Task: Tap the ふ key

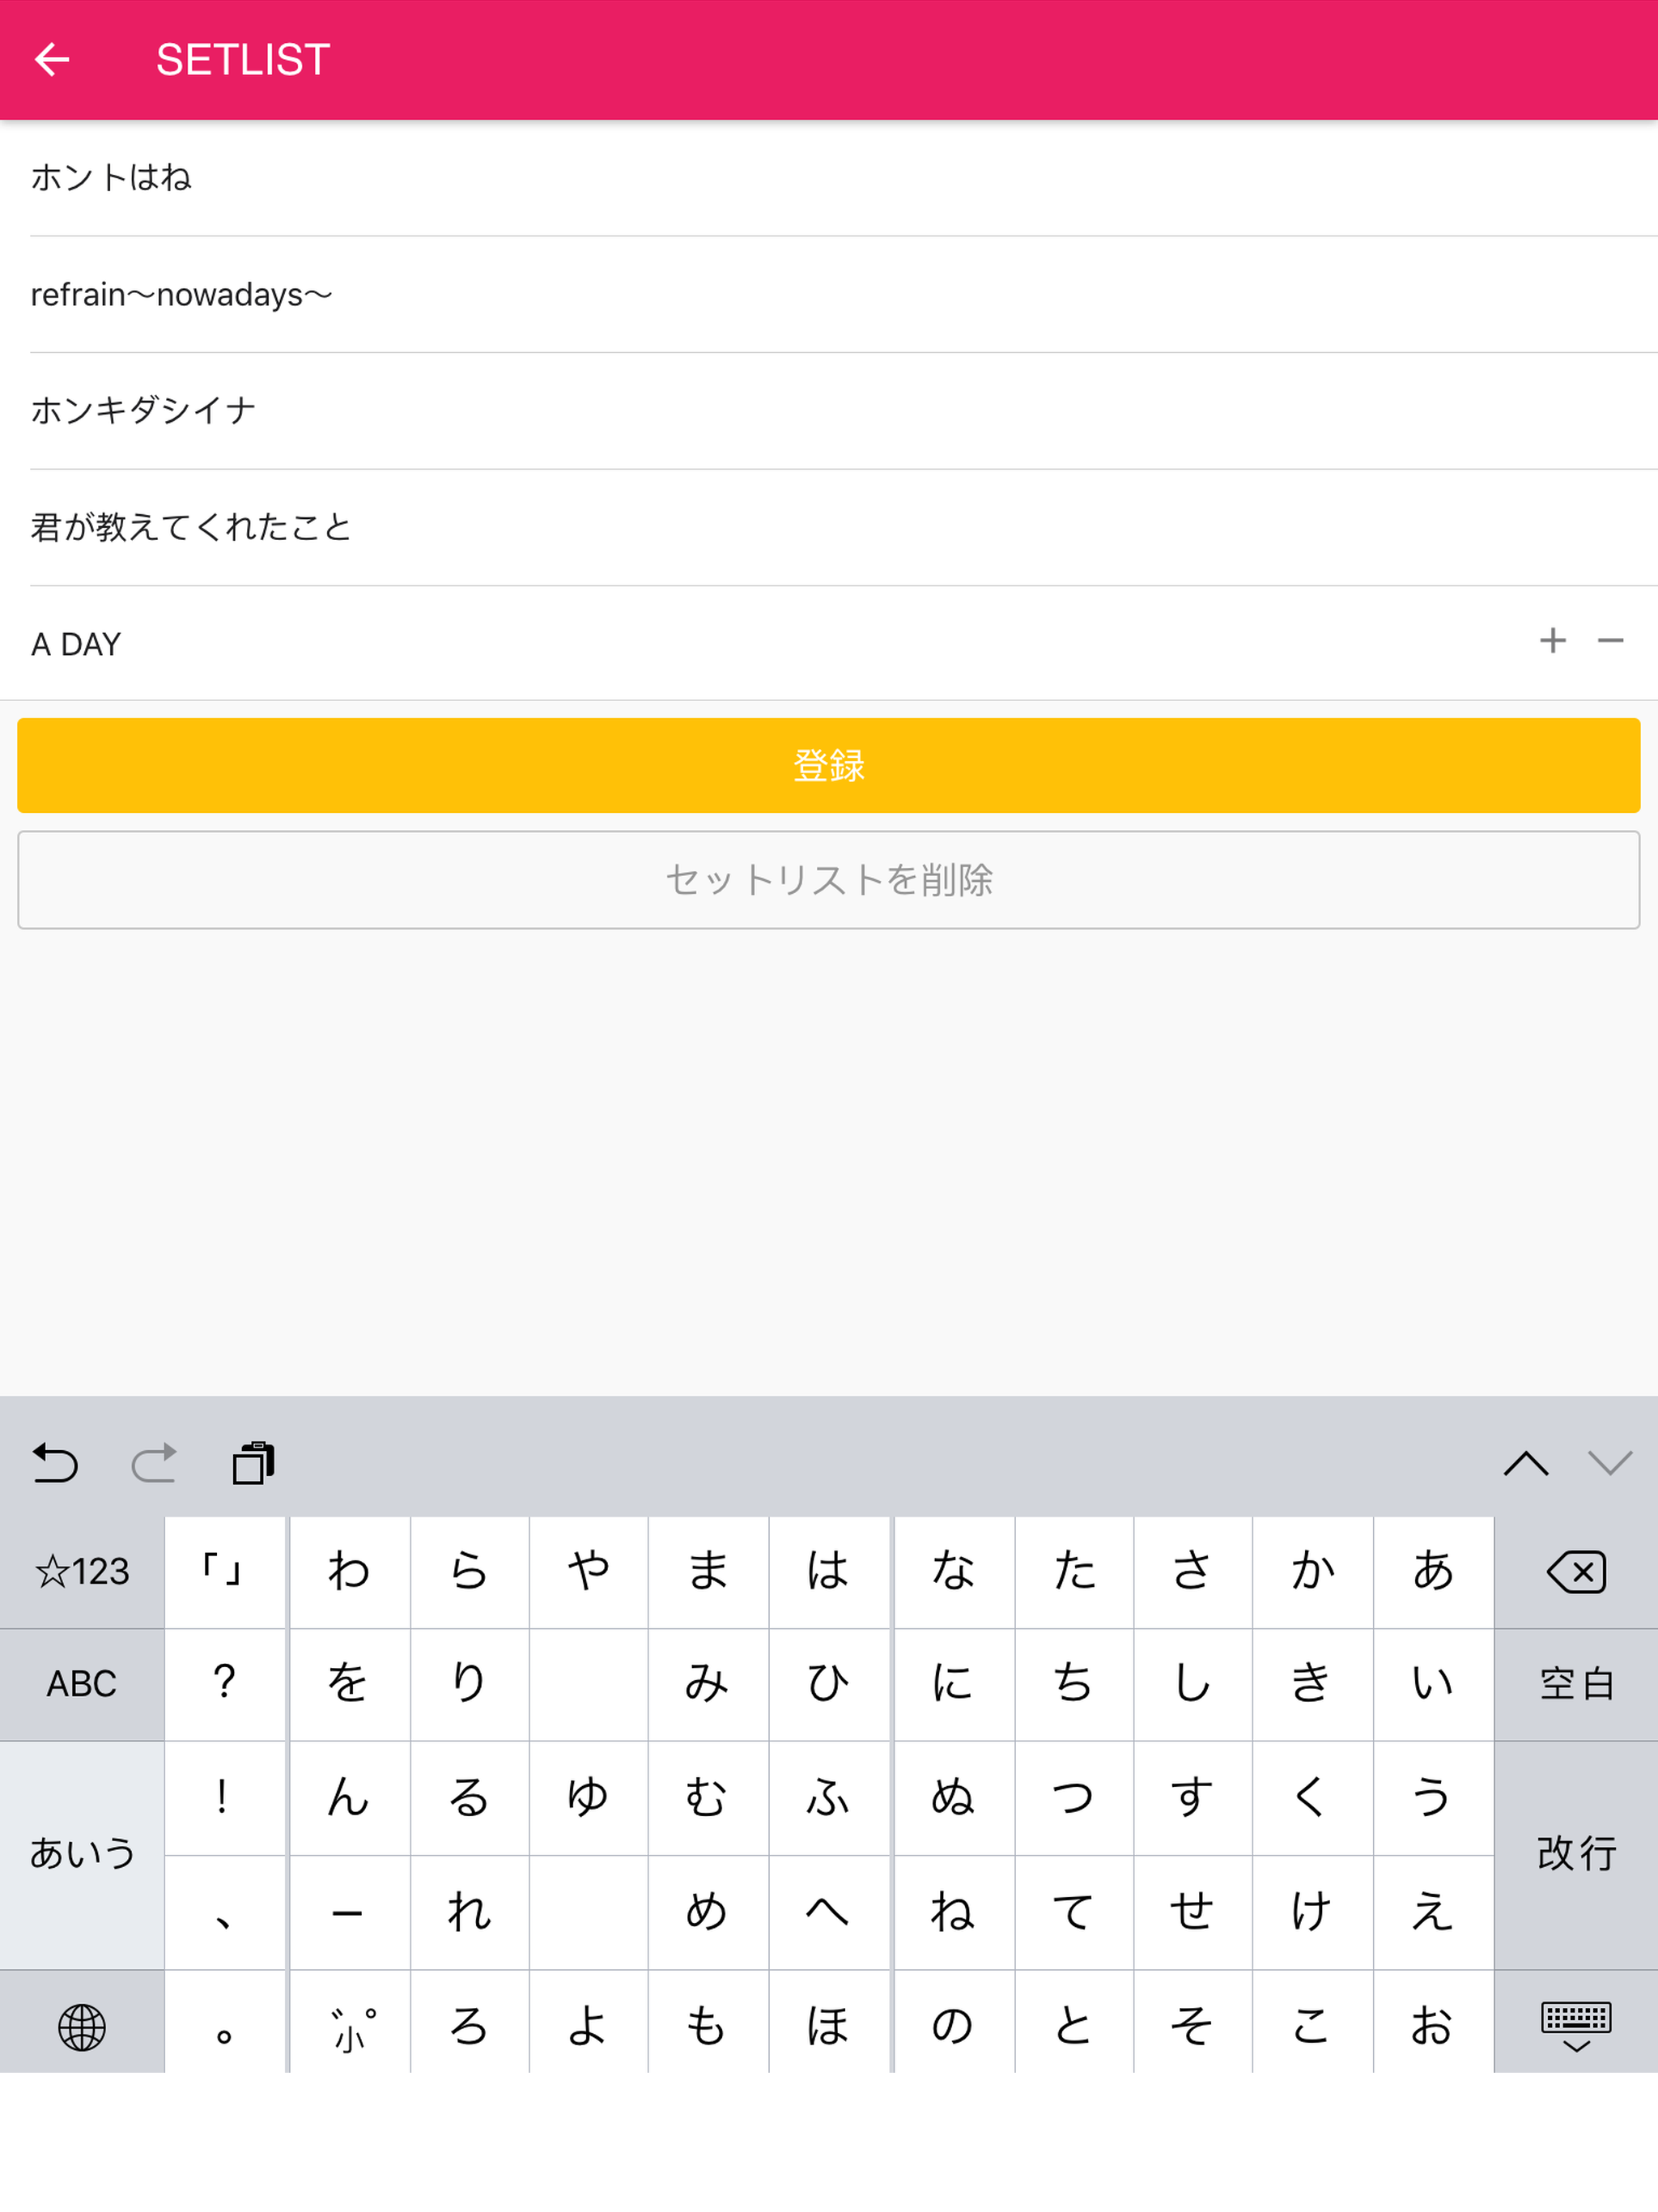Action: point(828,1799)
